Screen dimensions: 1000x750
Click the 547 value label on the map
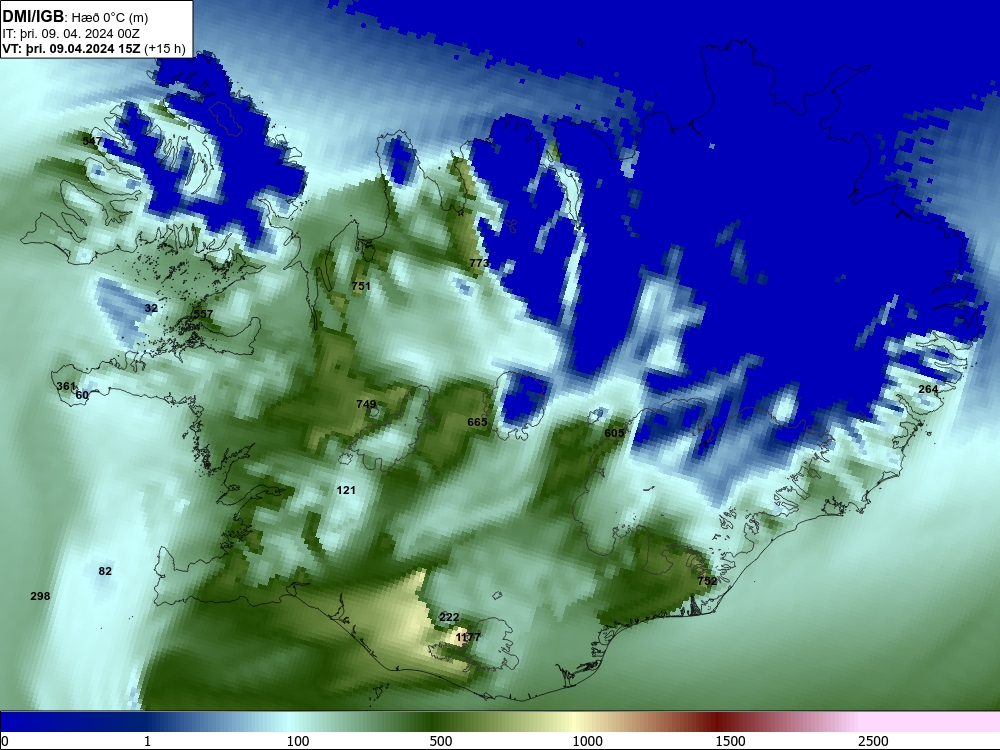pyautogui.click(x=92, y=141)
